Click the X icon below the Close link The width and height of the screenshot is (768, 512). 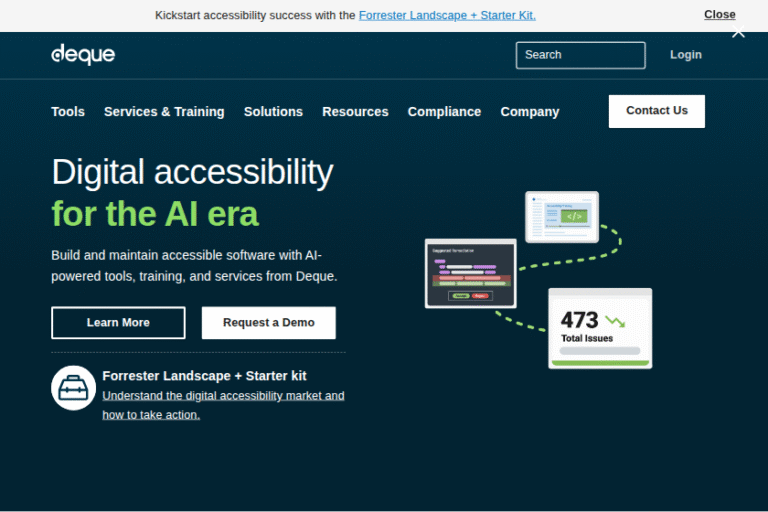(738, 32)
